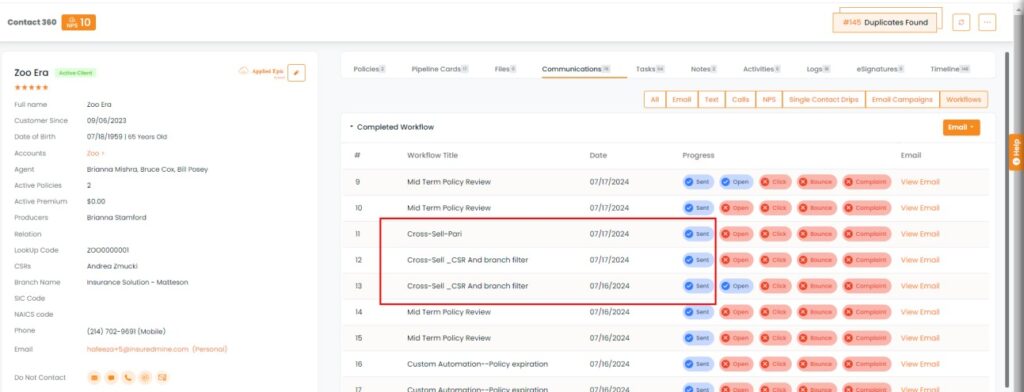This screenshot has height=392, width=1024.
Task: Filter communications by All
Action: point(654,100)
